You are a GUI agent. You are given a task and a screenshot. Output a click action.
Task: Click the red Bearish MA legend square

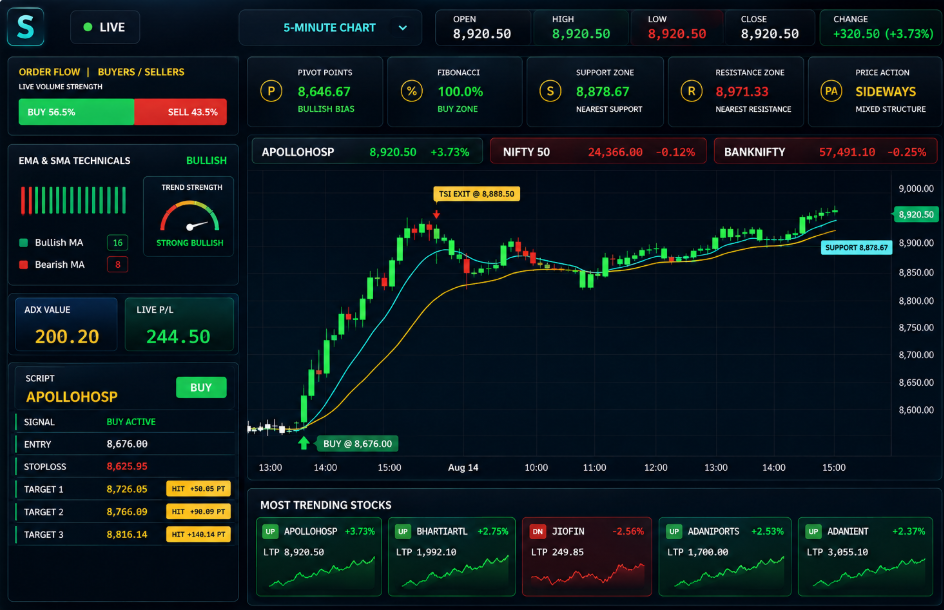23,264
